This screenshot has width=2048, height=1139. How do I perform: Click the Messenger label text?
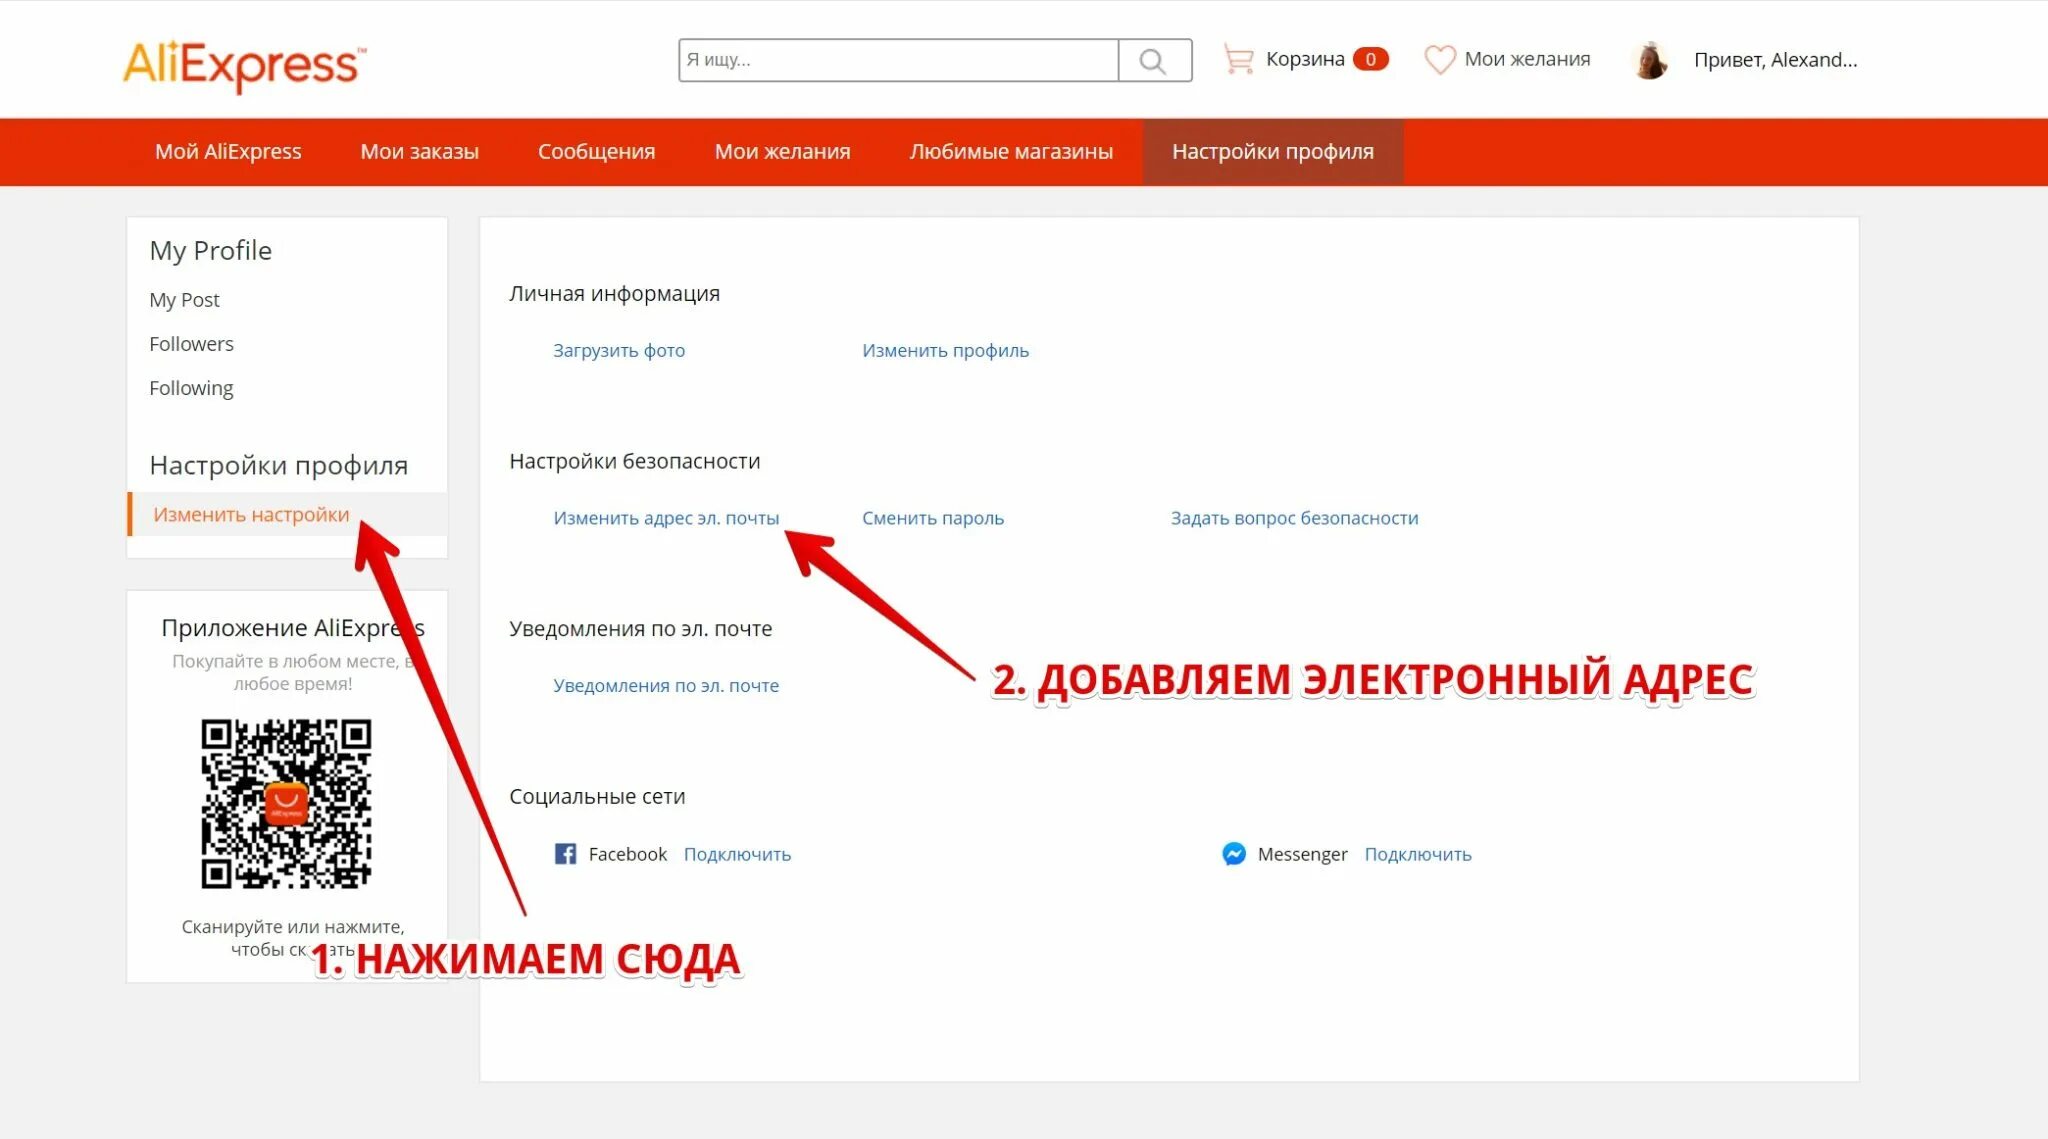pos(1302,854)
